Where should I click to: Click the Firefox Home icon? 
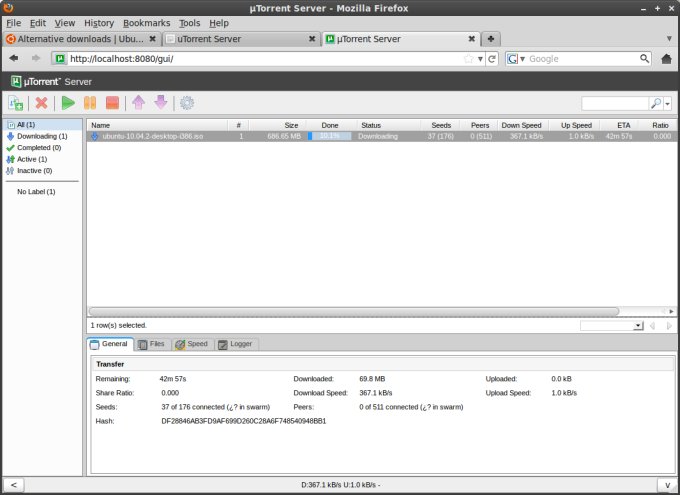tap(667, 59)
